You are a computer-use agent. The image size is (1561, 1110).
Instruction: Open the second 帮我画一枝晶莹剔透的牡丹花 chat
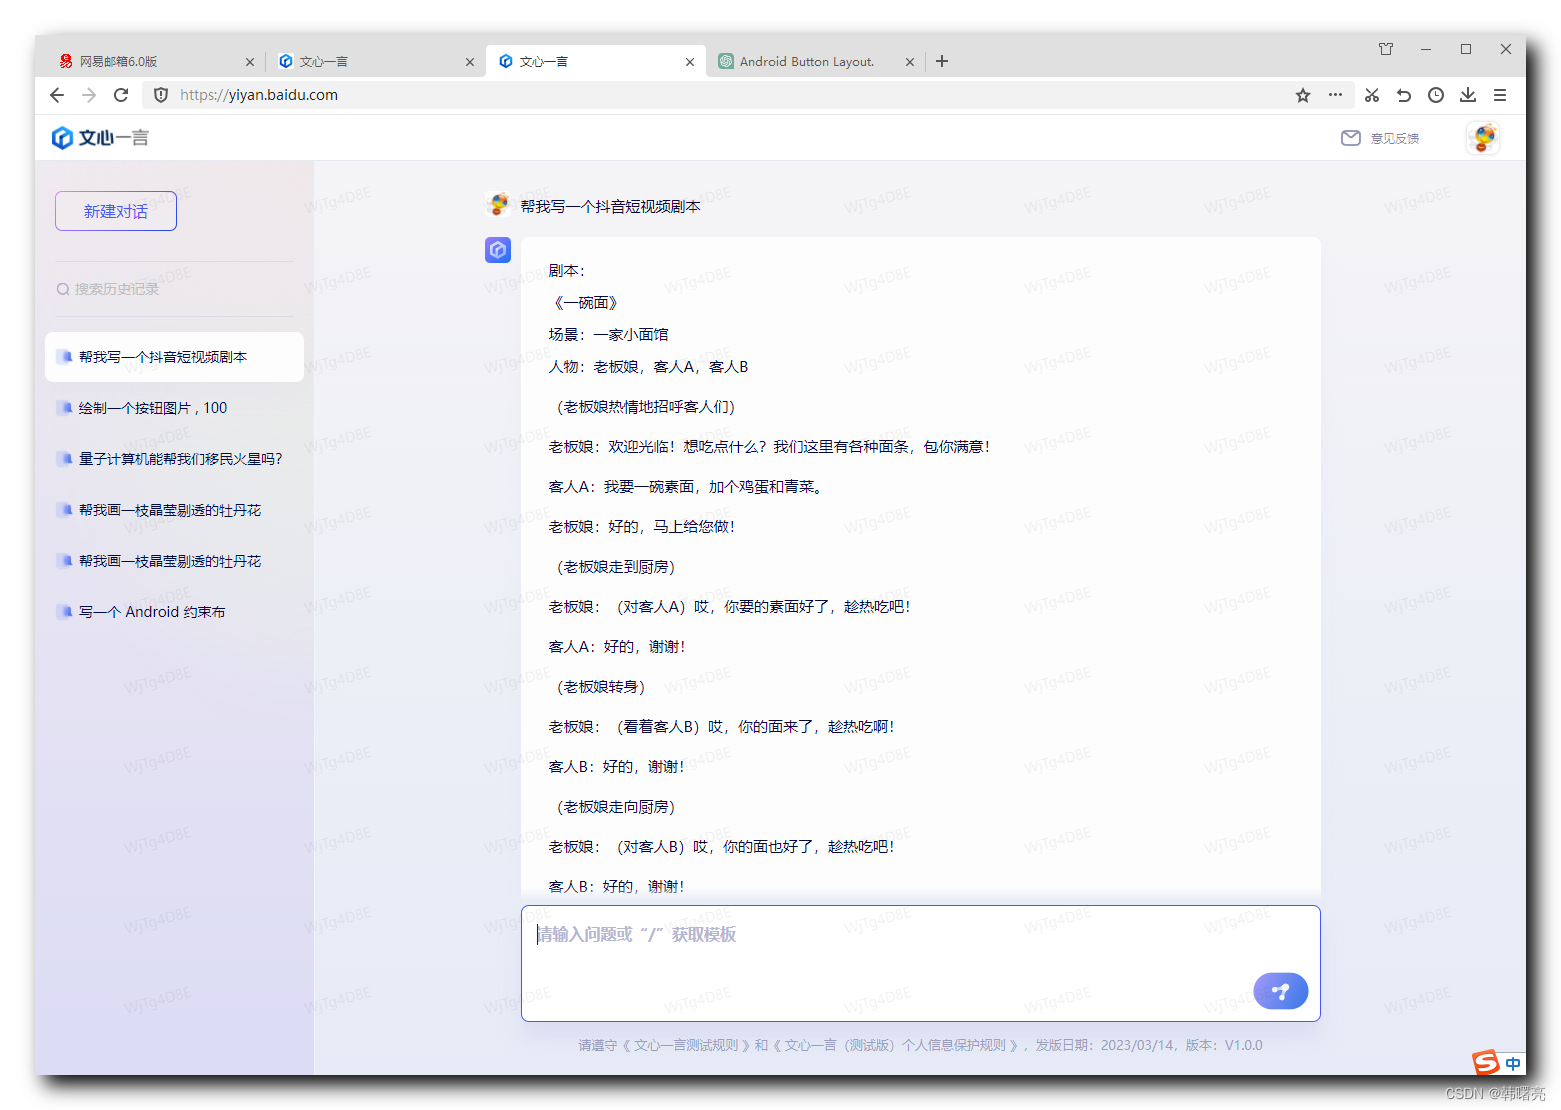pyautogui.click(x=174, y=561)
